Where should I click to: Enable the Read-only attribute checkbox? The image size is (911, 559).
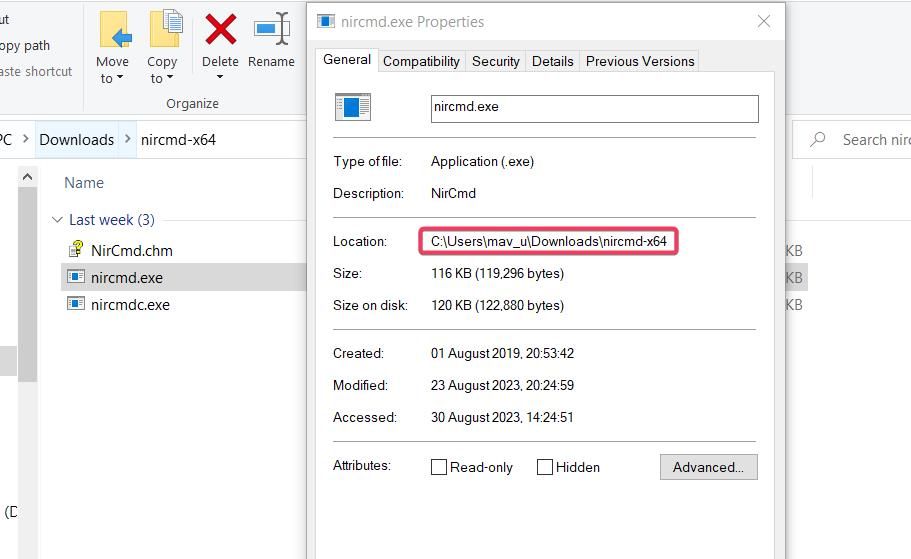(439, 467)
